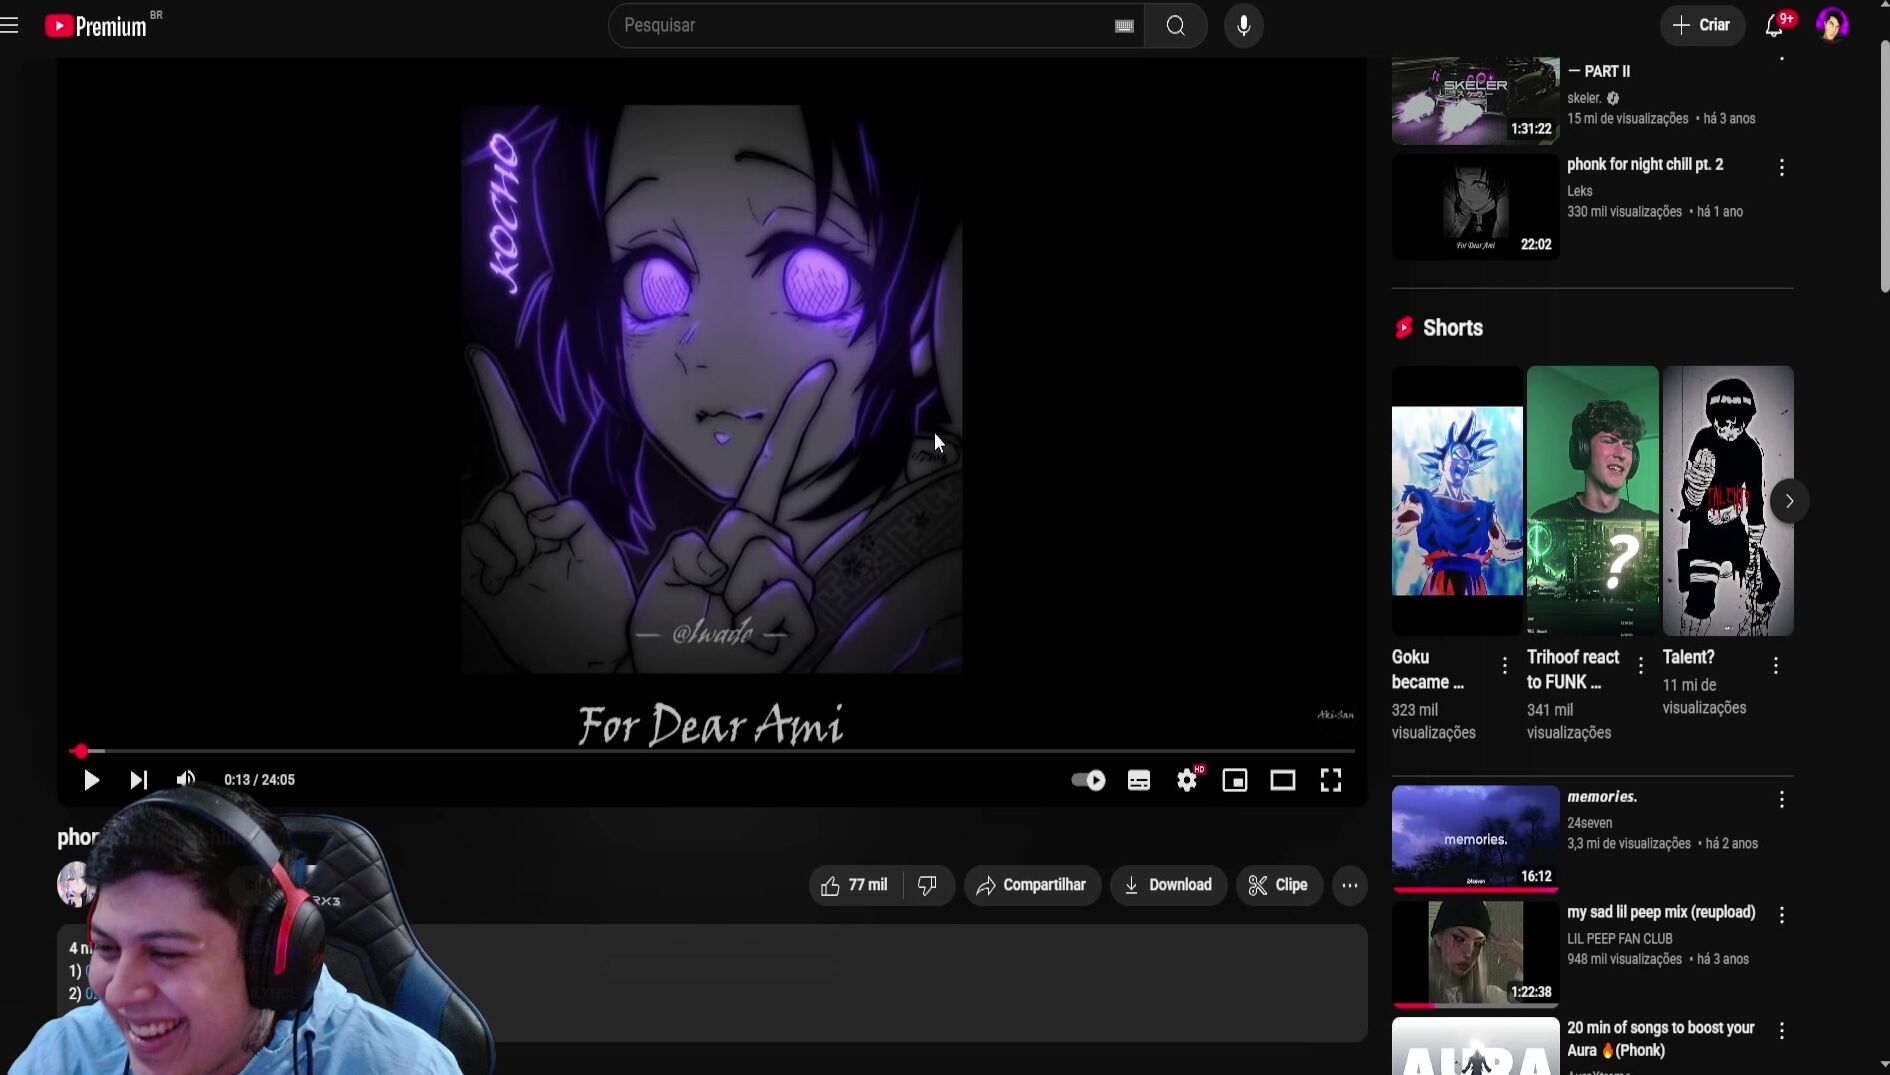
Task: Open more actions ellipsis below video
Action: [x=1350, y=885]
